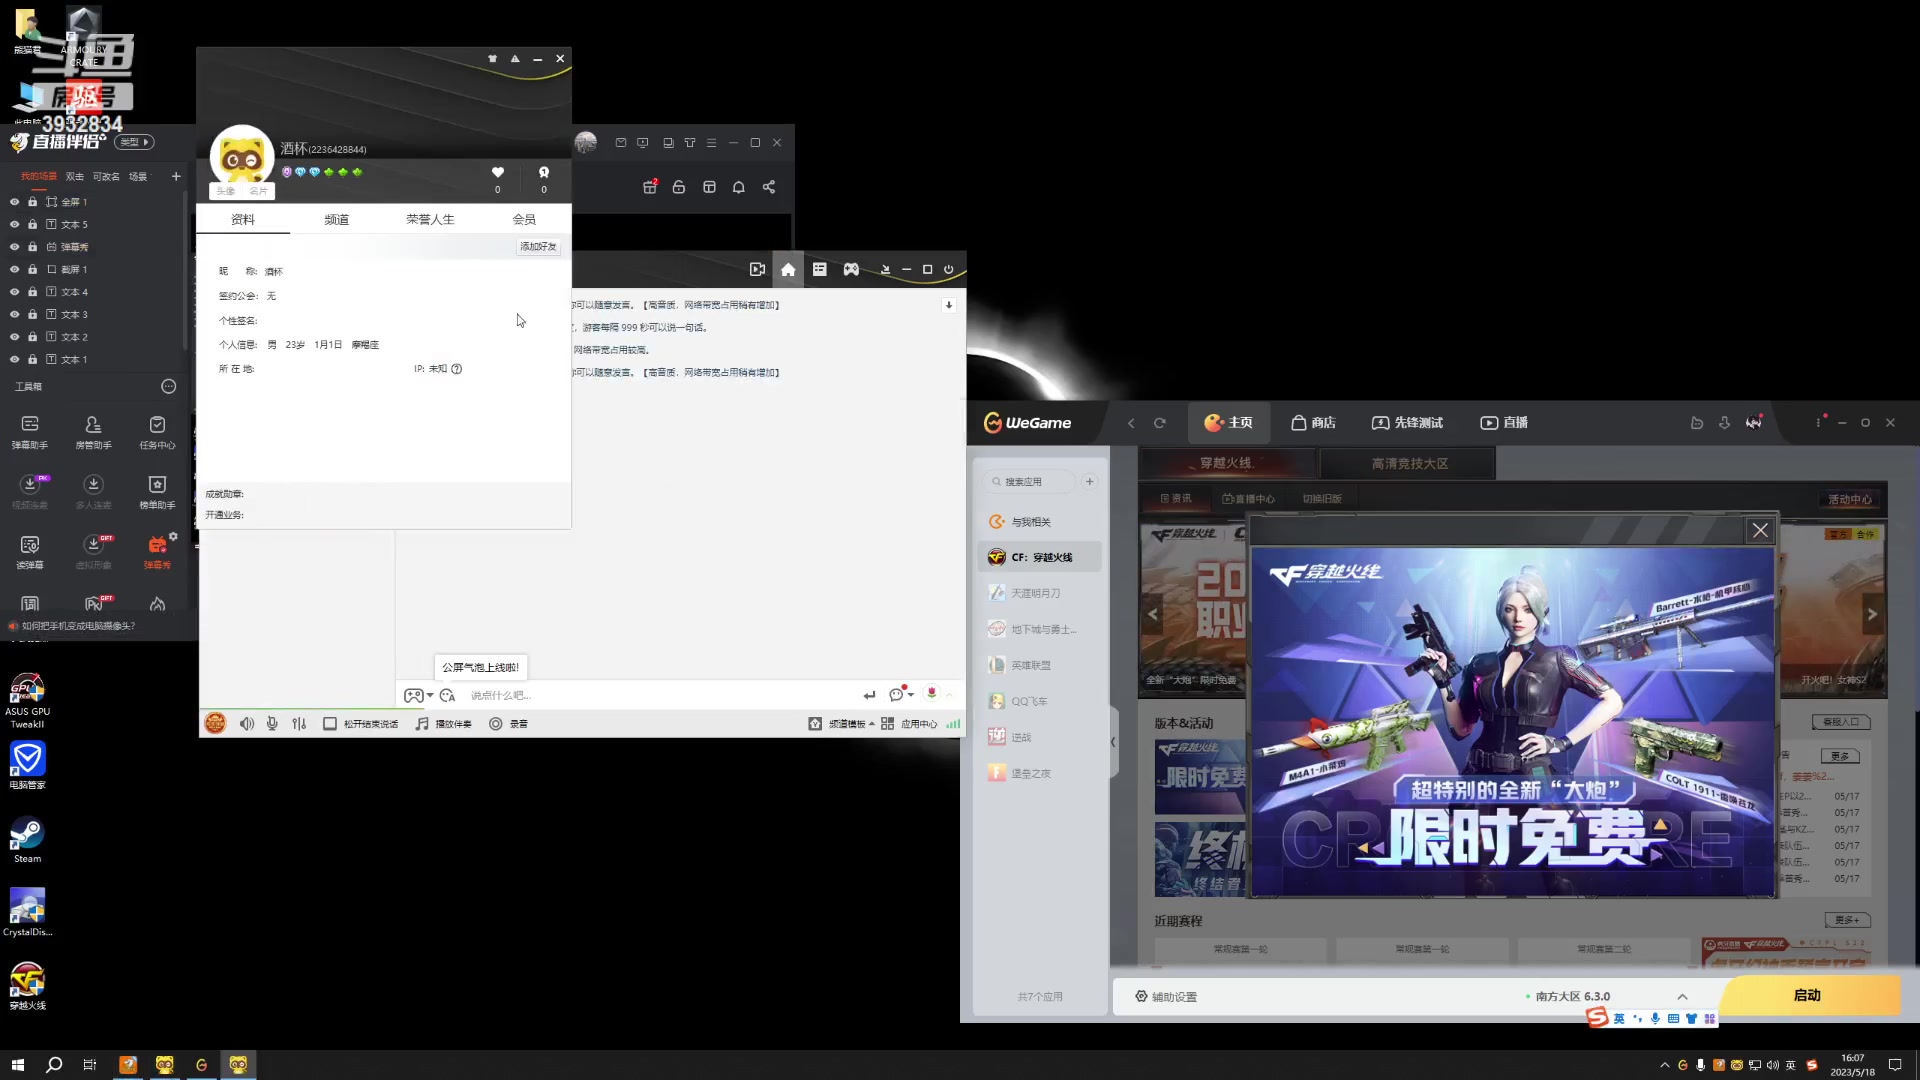
Task: Open 读弹幕 tool
Action: click(x=30, y=552)
